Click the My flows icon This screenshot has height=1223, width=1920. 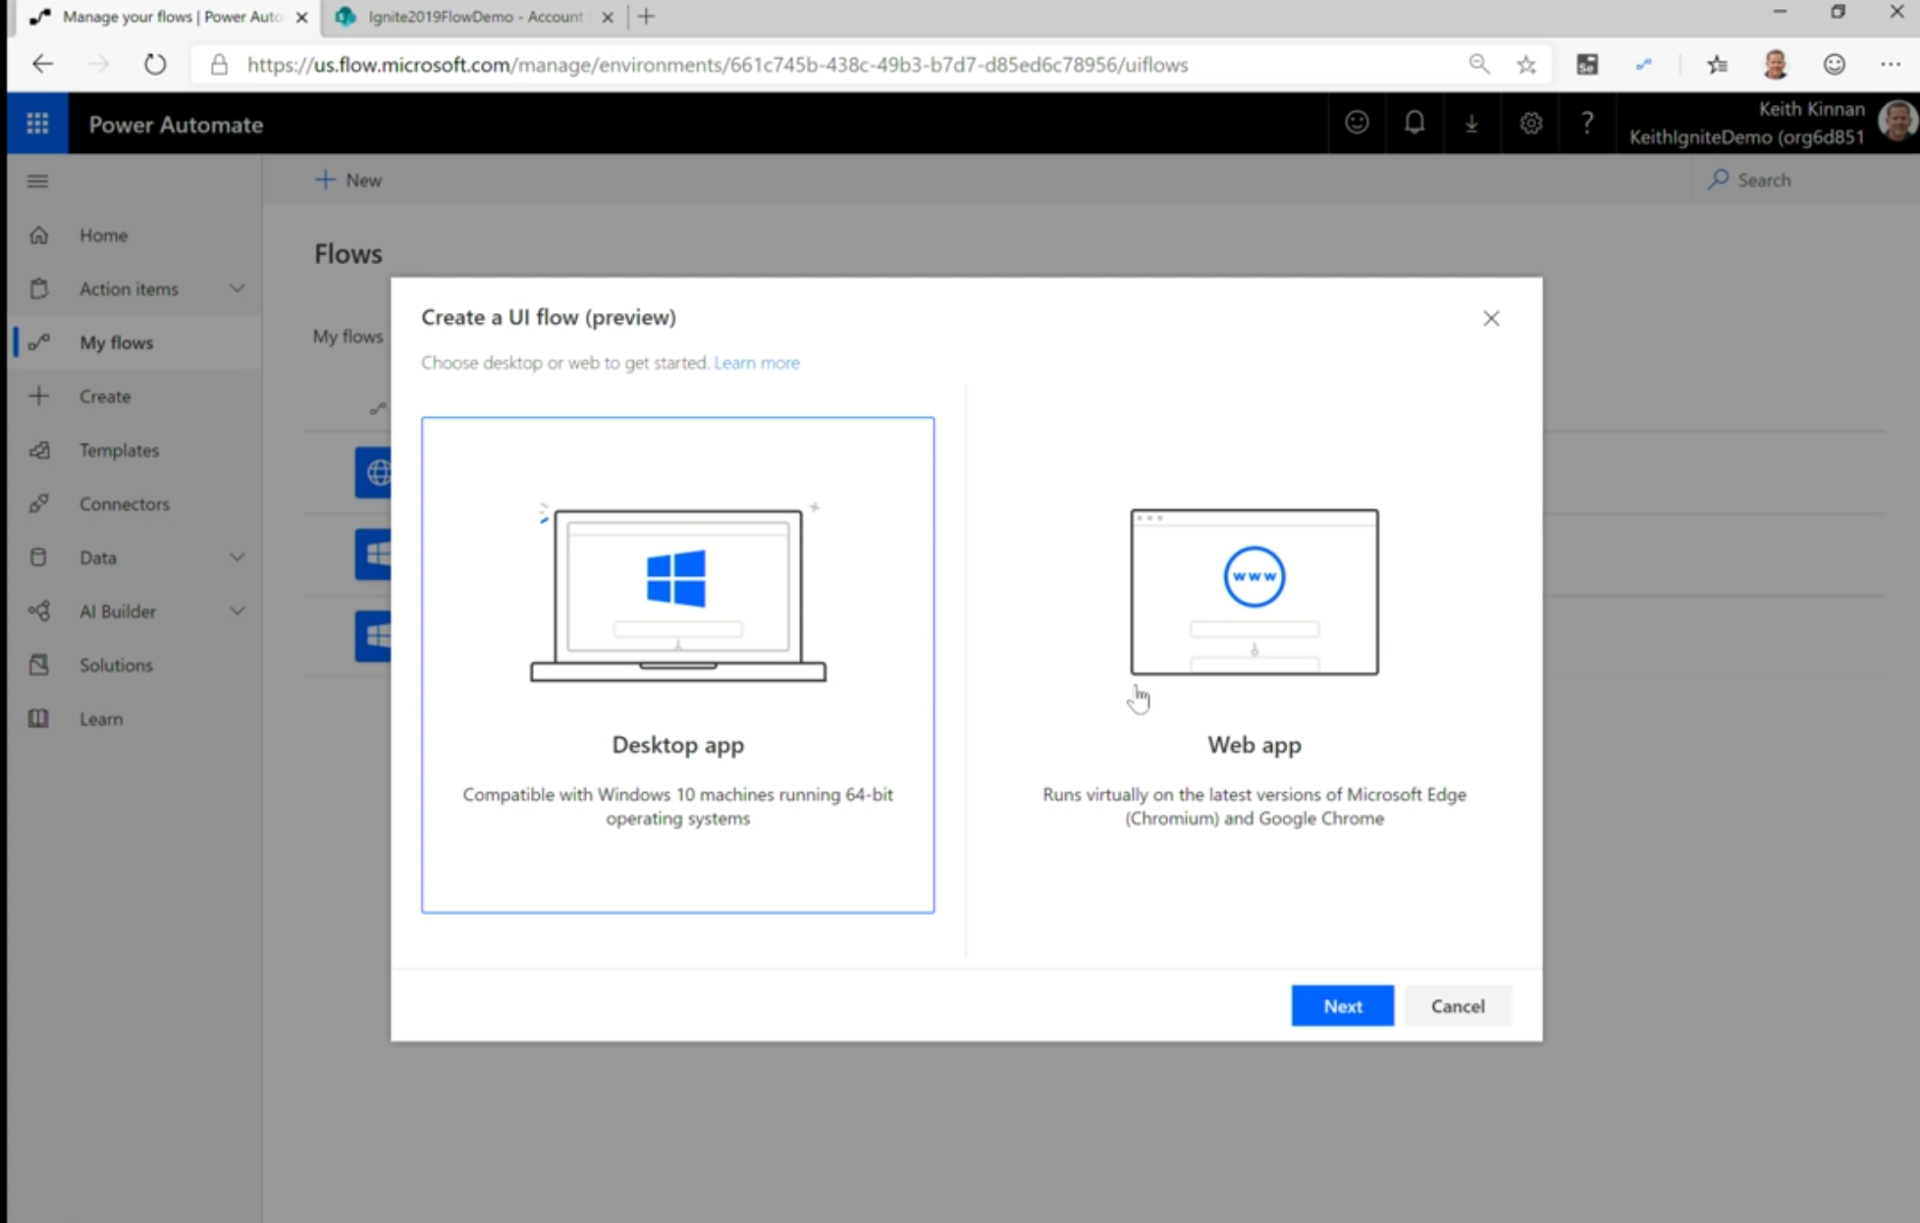point(39,343)
